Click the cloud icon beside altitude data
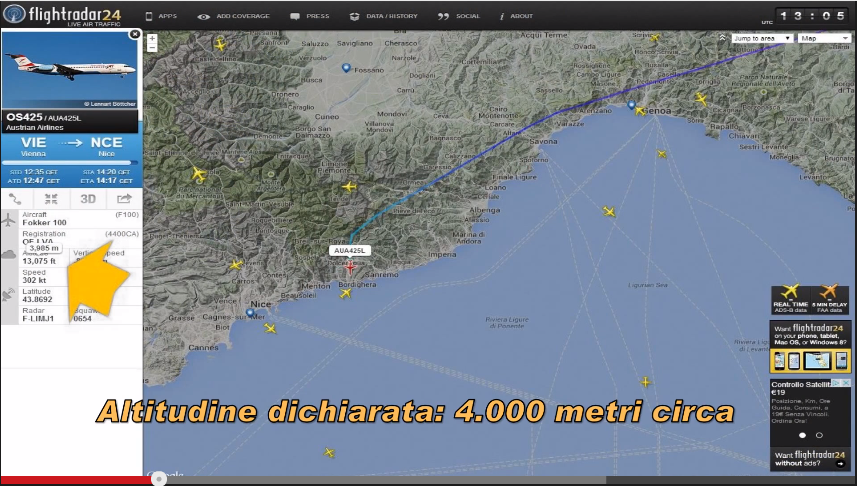The width and height of the screenshot is (857, 486). pos(9,254)
